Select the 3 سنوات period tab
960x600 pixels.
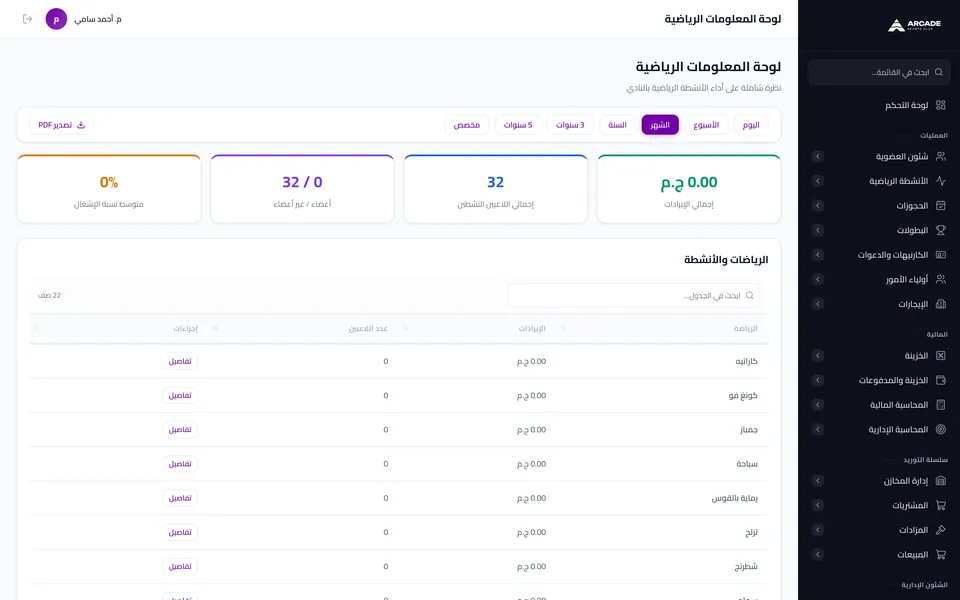click(570, 125)
